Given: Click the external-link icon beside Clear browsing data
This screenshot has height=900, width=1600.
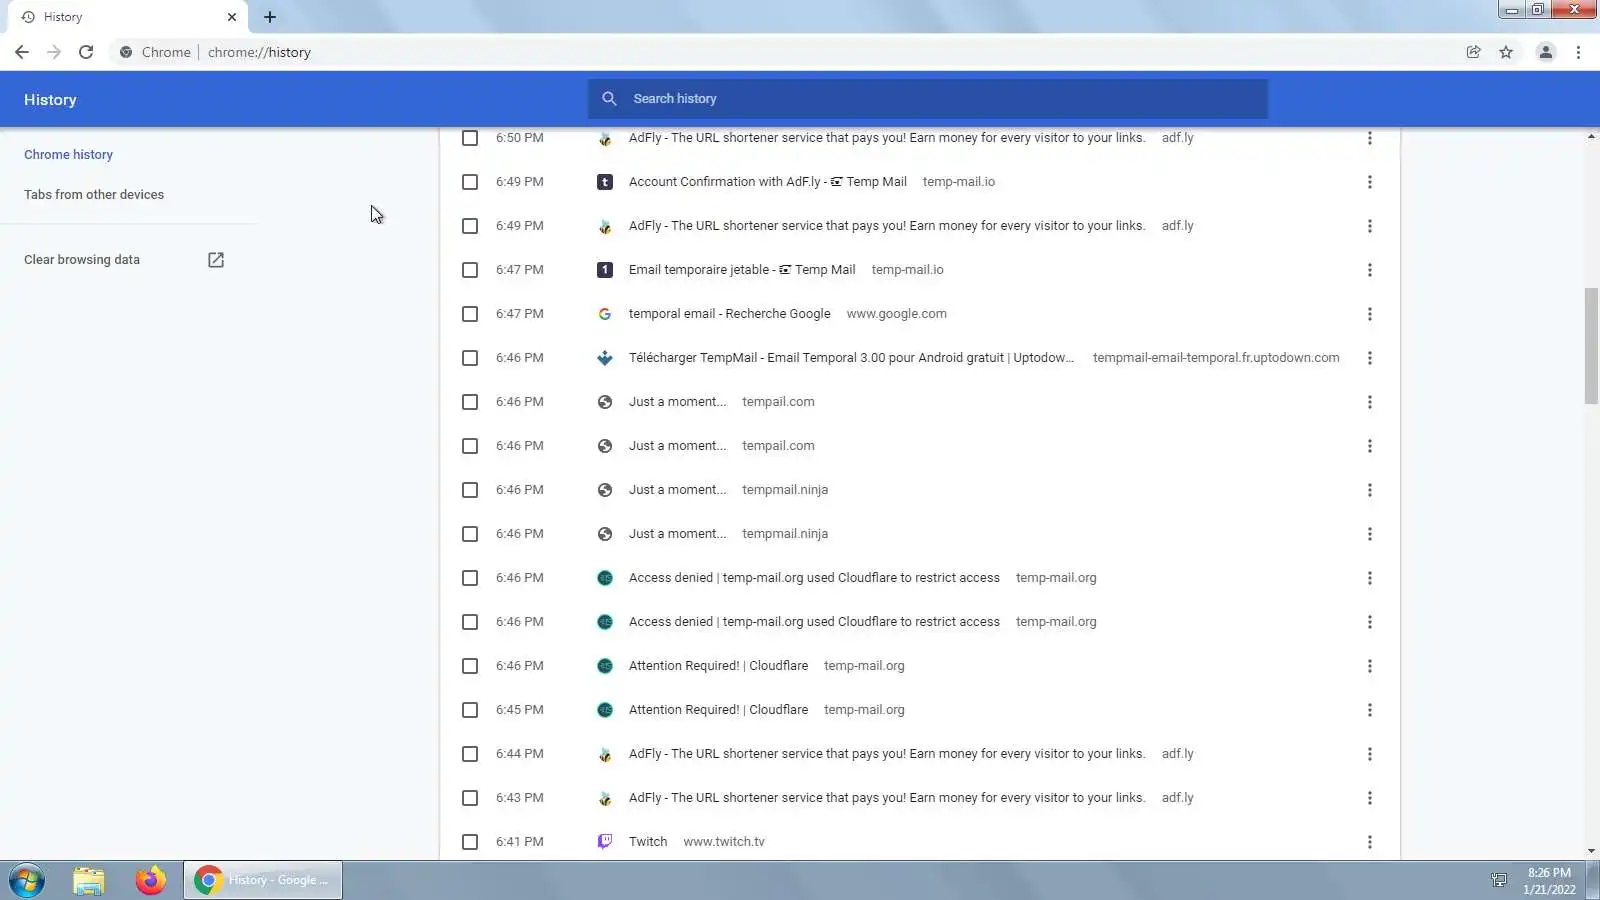Looking at the screenshot, I should click(216, 260).
